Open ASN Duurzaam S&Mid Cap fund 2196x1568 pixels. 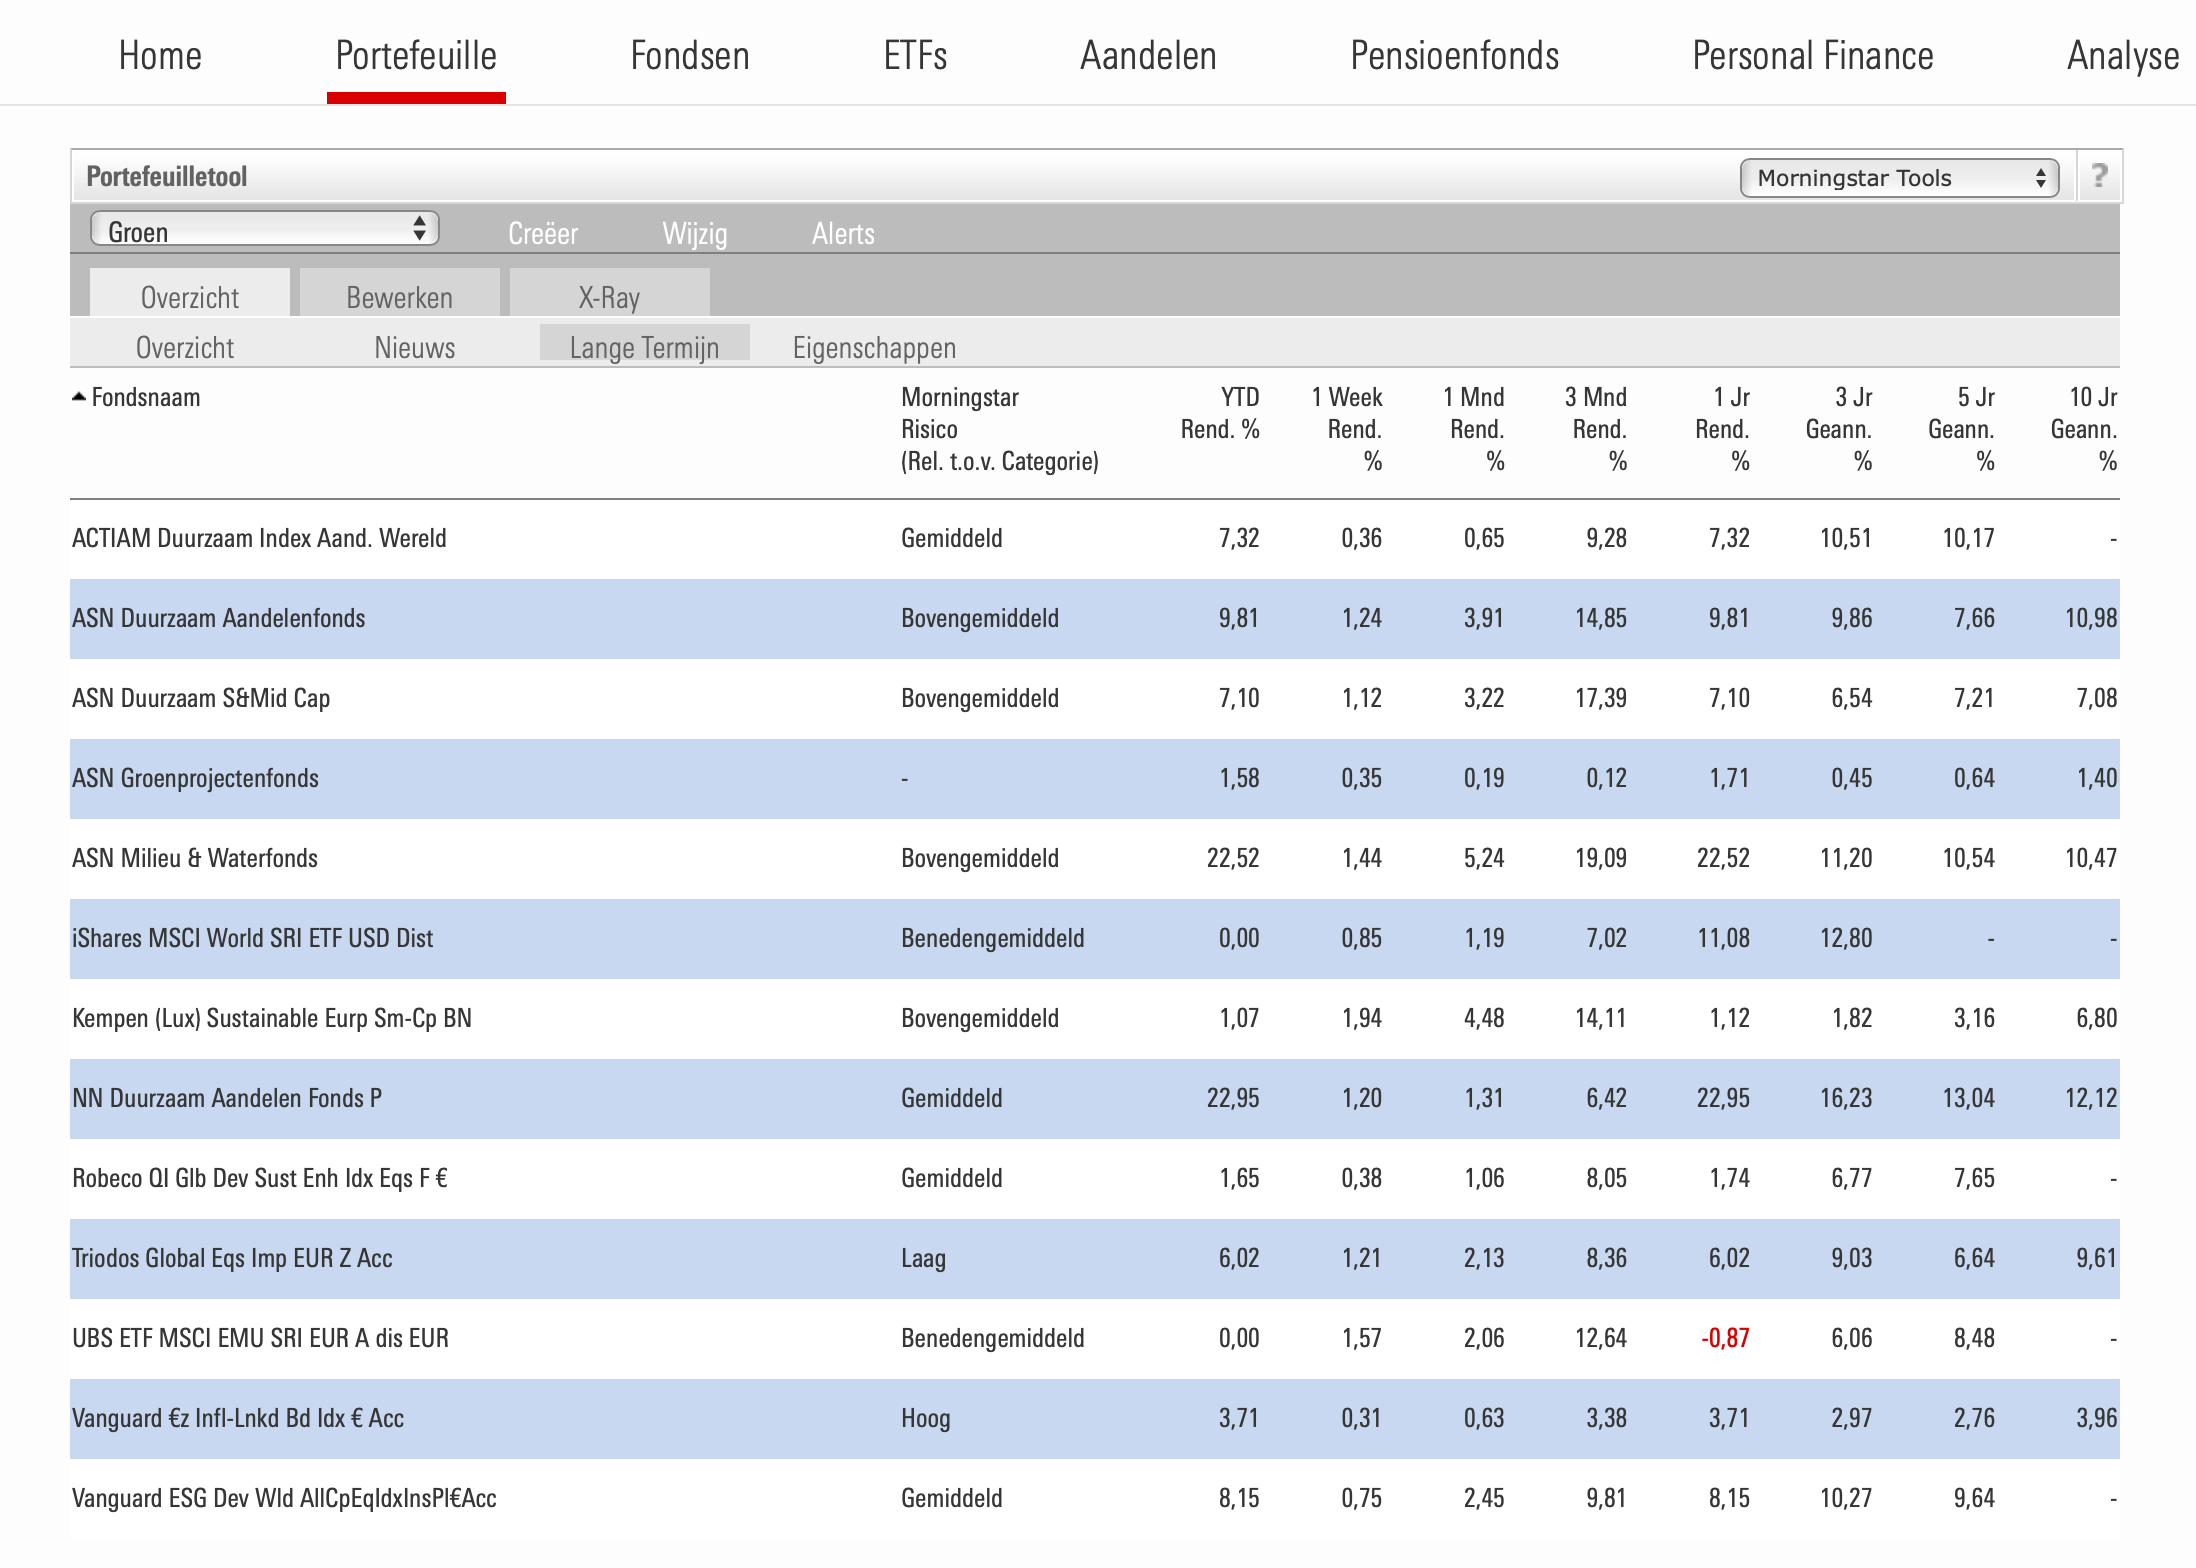[x=201, y=698]
